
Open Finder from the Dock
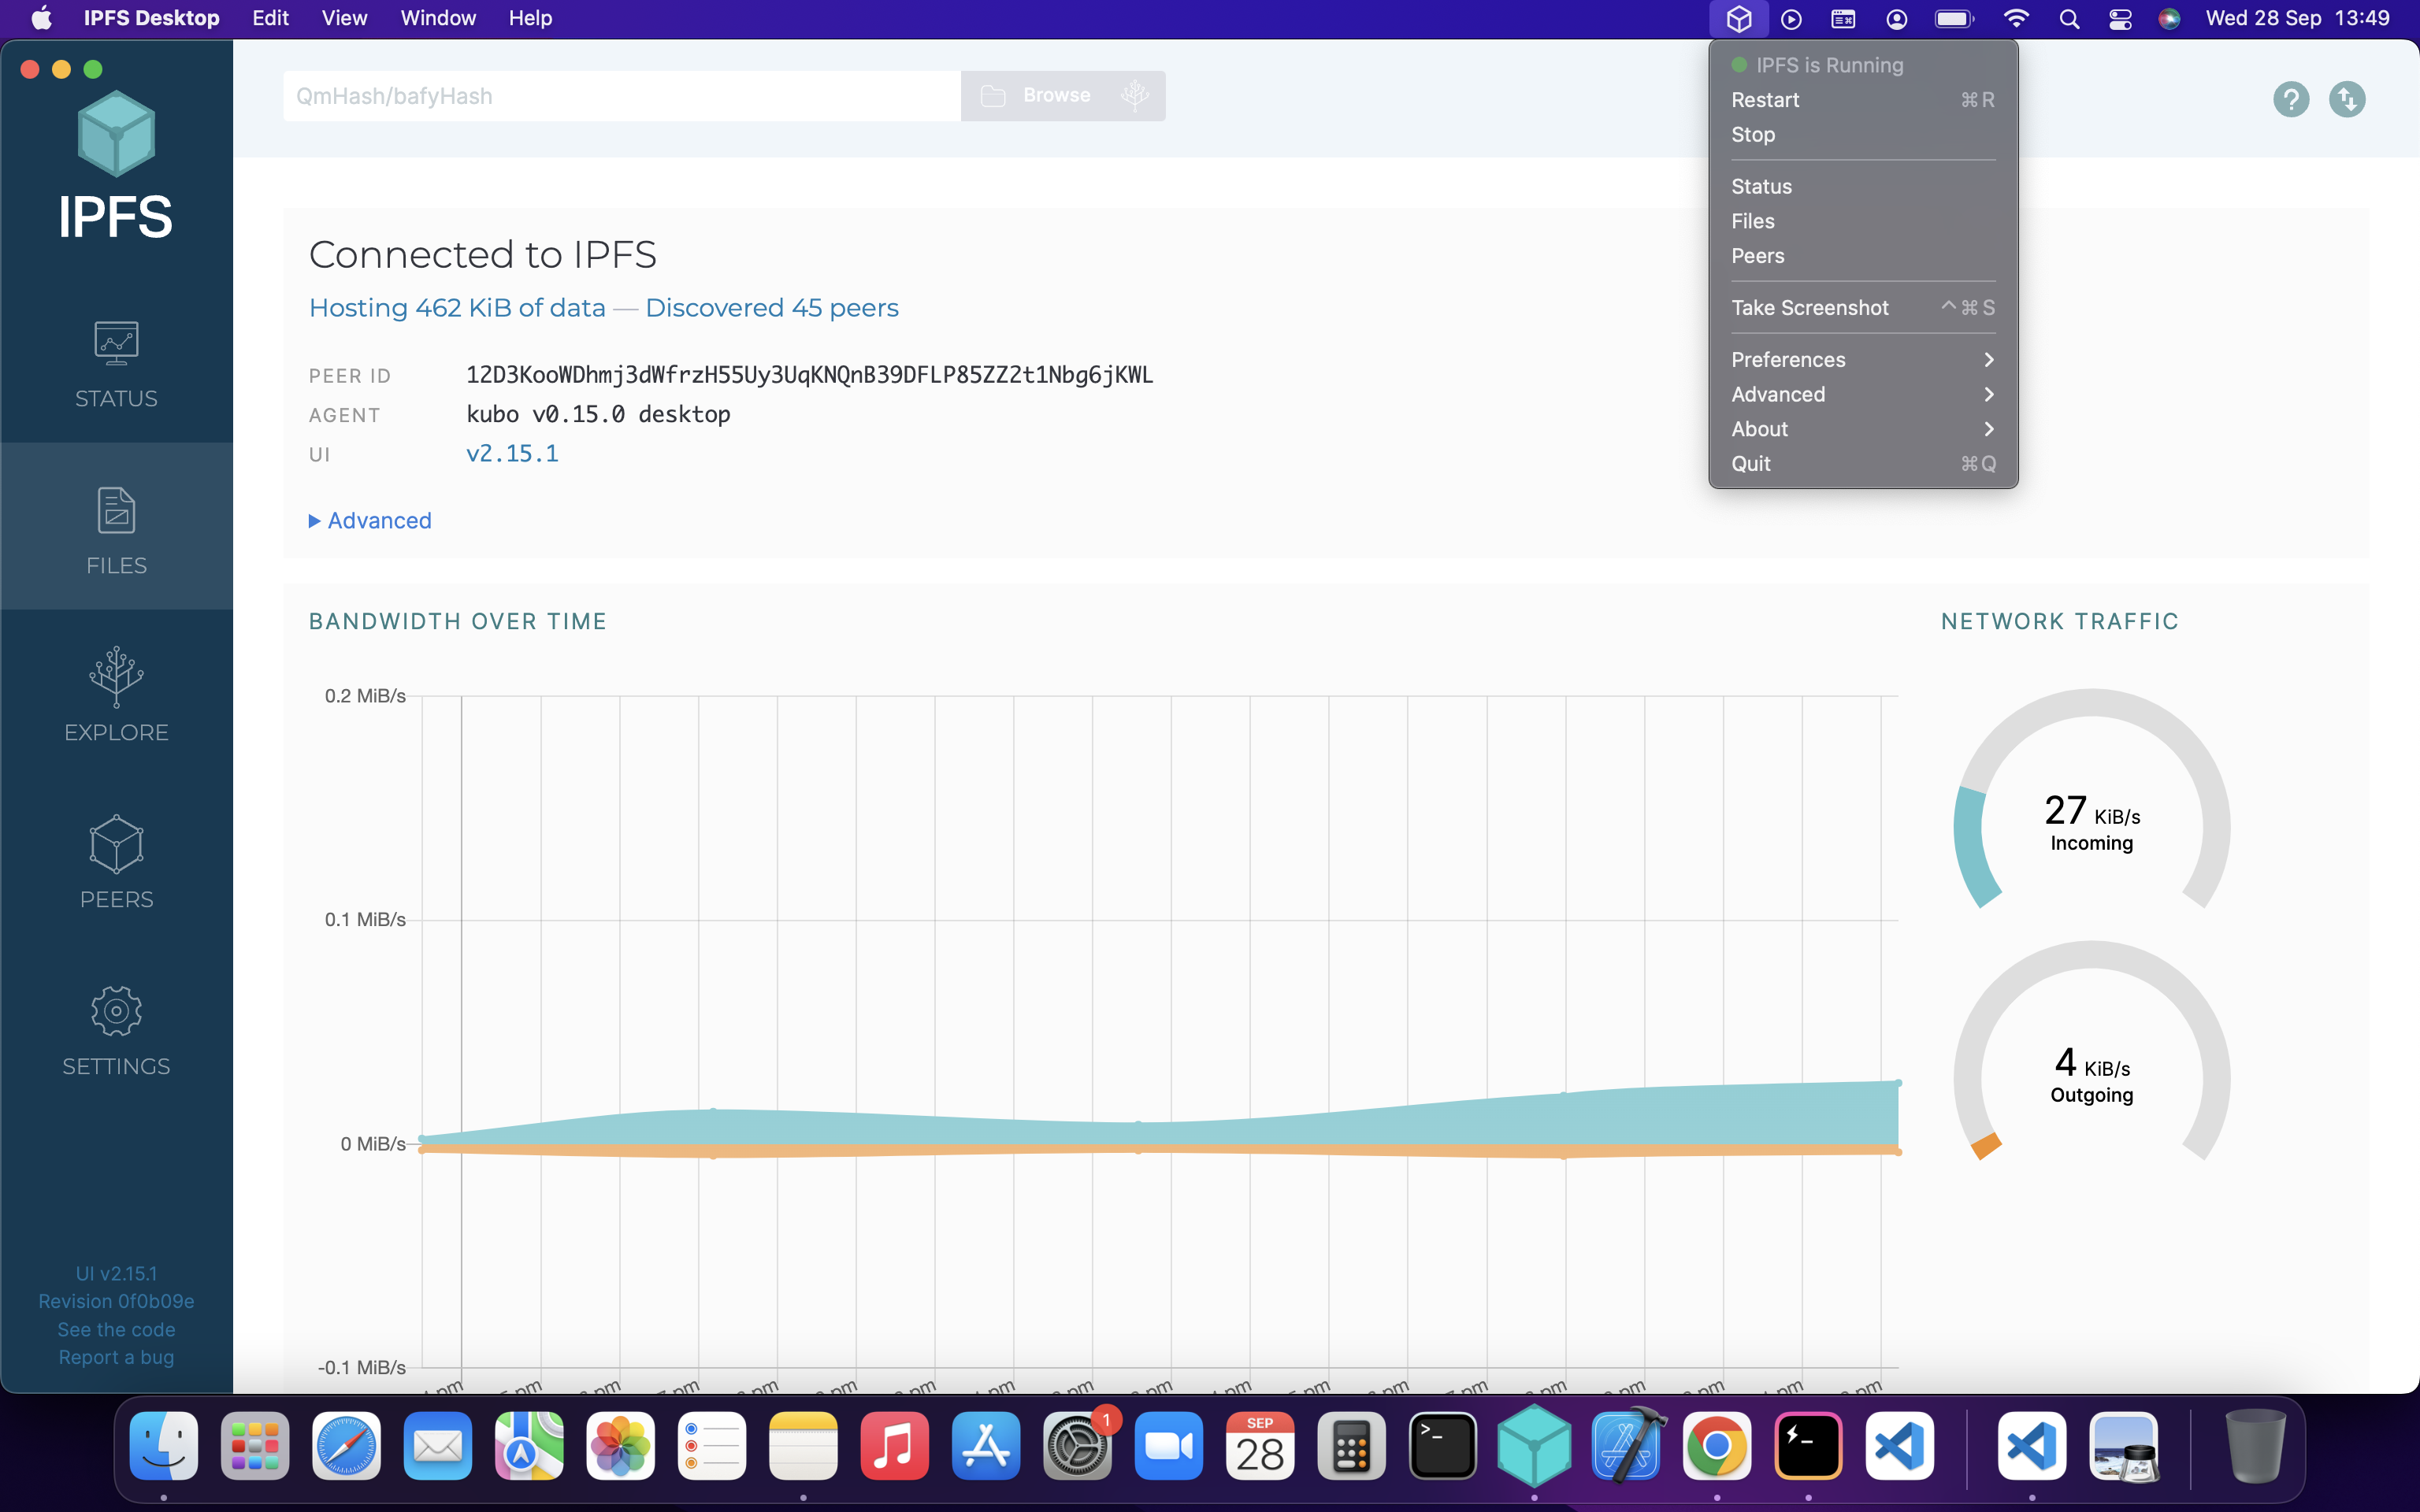[x=164, y=1446]
